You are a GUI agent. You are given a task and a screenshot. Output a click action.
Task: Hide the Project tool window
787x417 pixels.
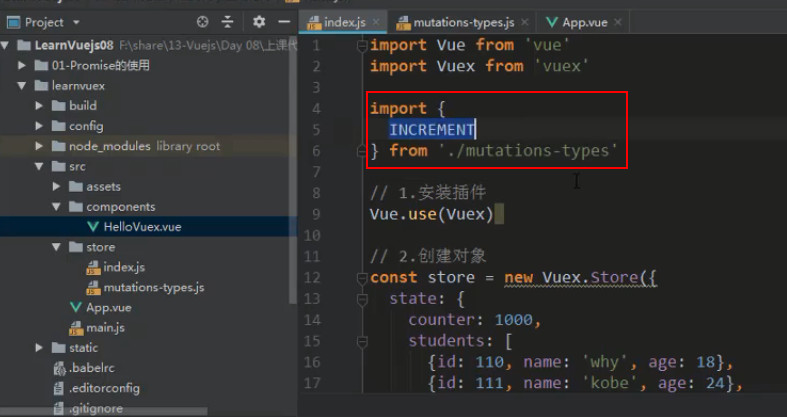point(284,22)
